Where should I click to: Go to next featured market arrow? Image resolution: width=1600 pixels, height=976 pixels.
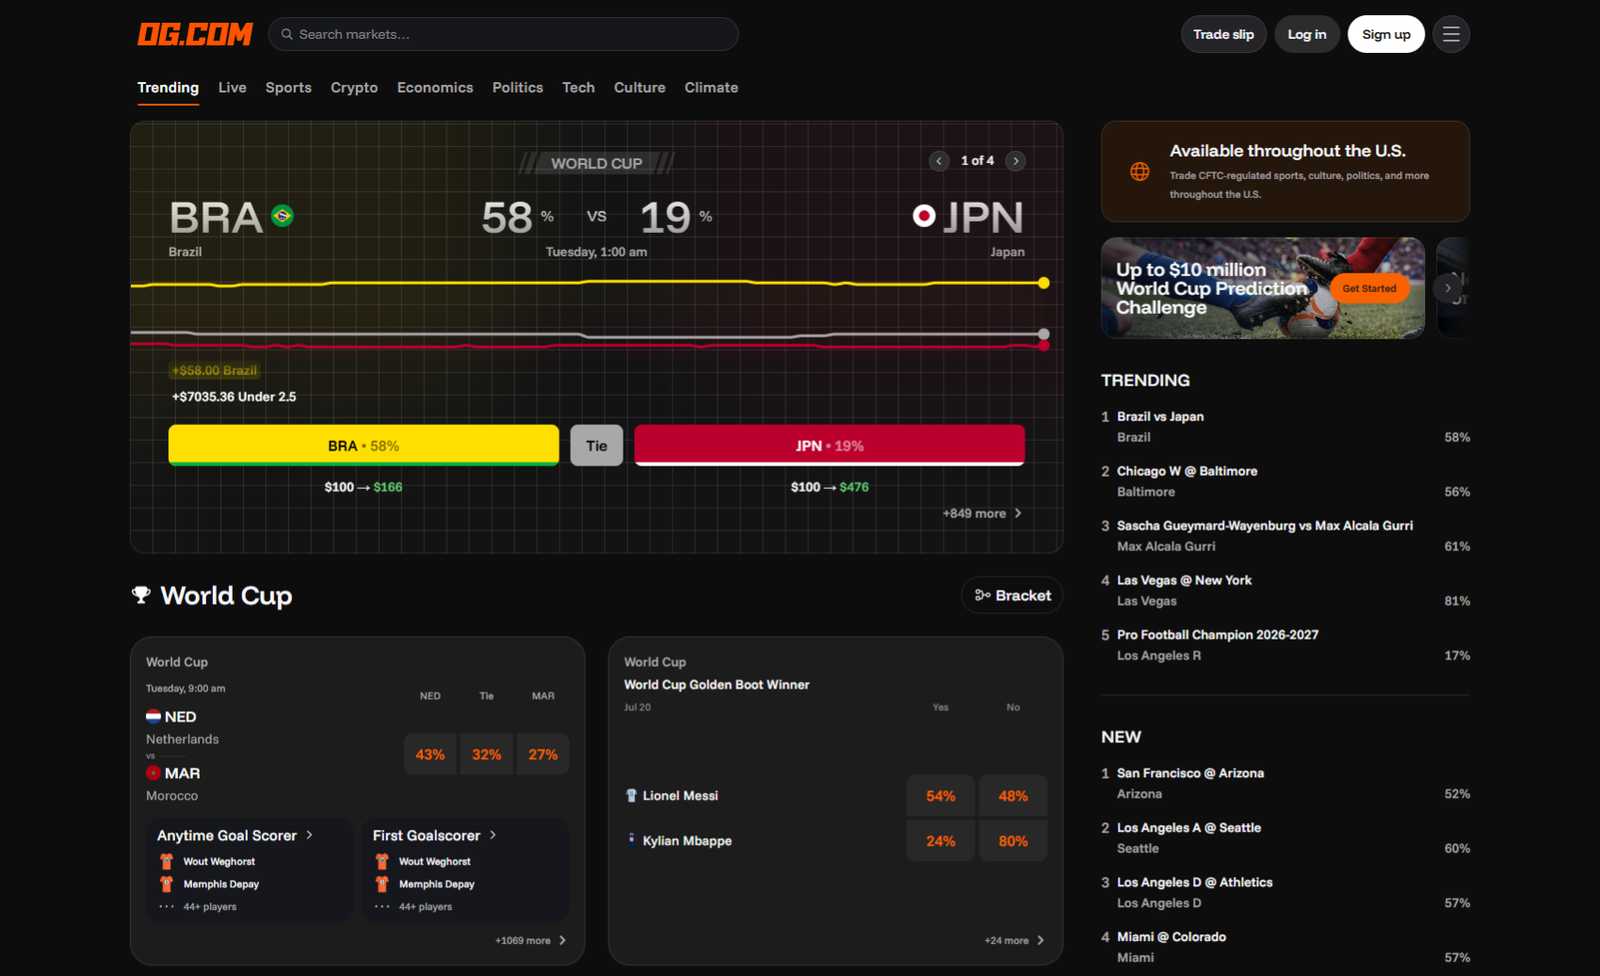click(1016, 161)
